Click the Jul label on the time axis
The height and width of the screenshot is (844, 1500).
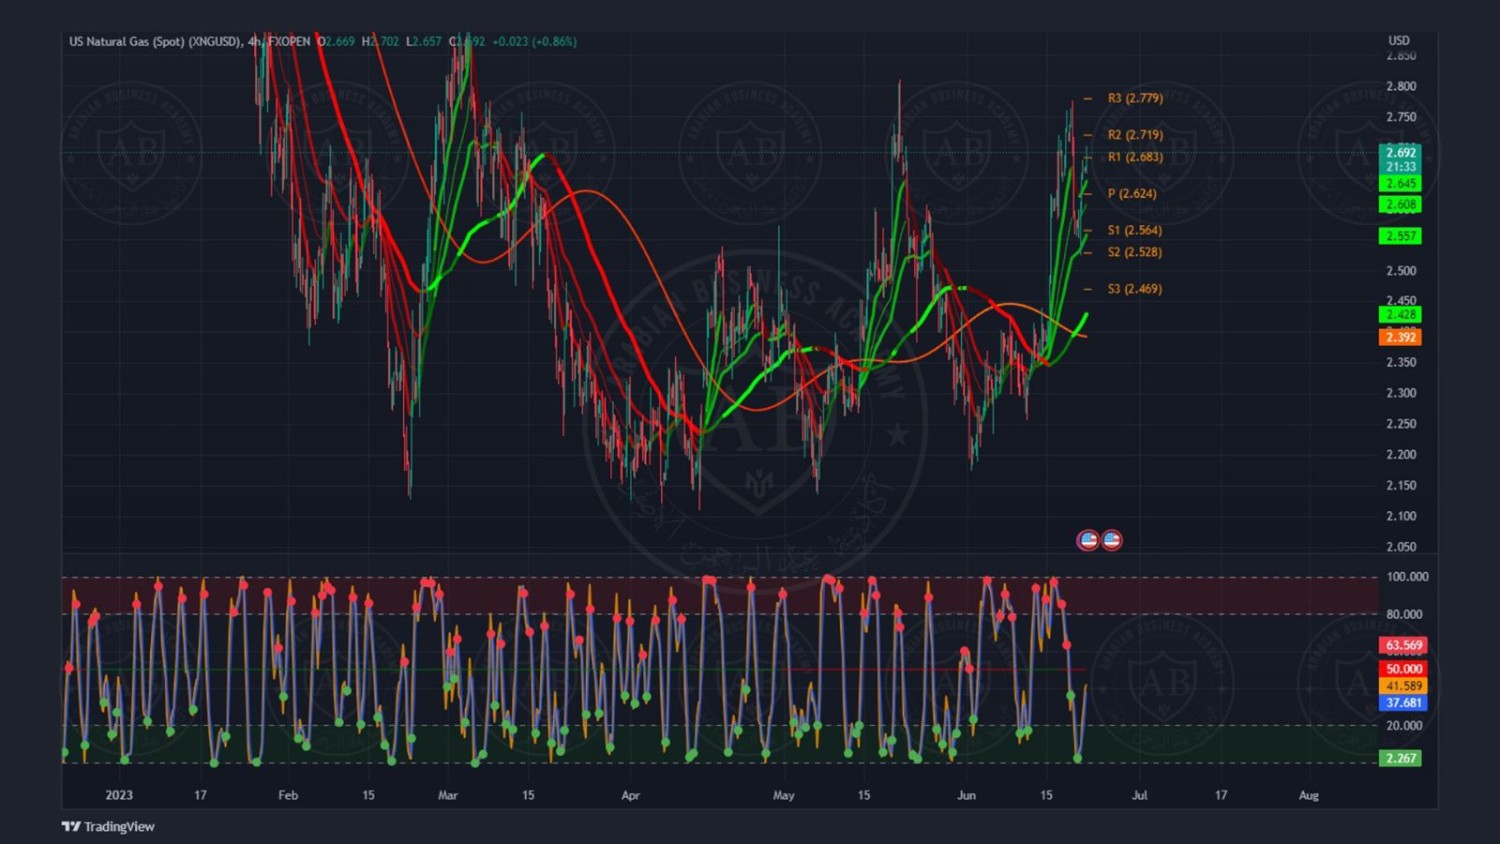pos(1139,795)
